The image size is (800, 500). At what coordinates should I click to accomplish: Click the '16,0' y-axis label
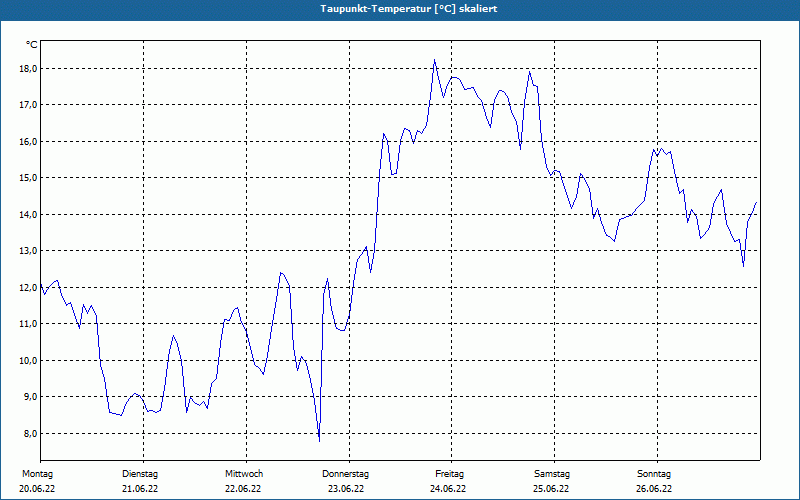(28, 141)
